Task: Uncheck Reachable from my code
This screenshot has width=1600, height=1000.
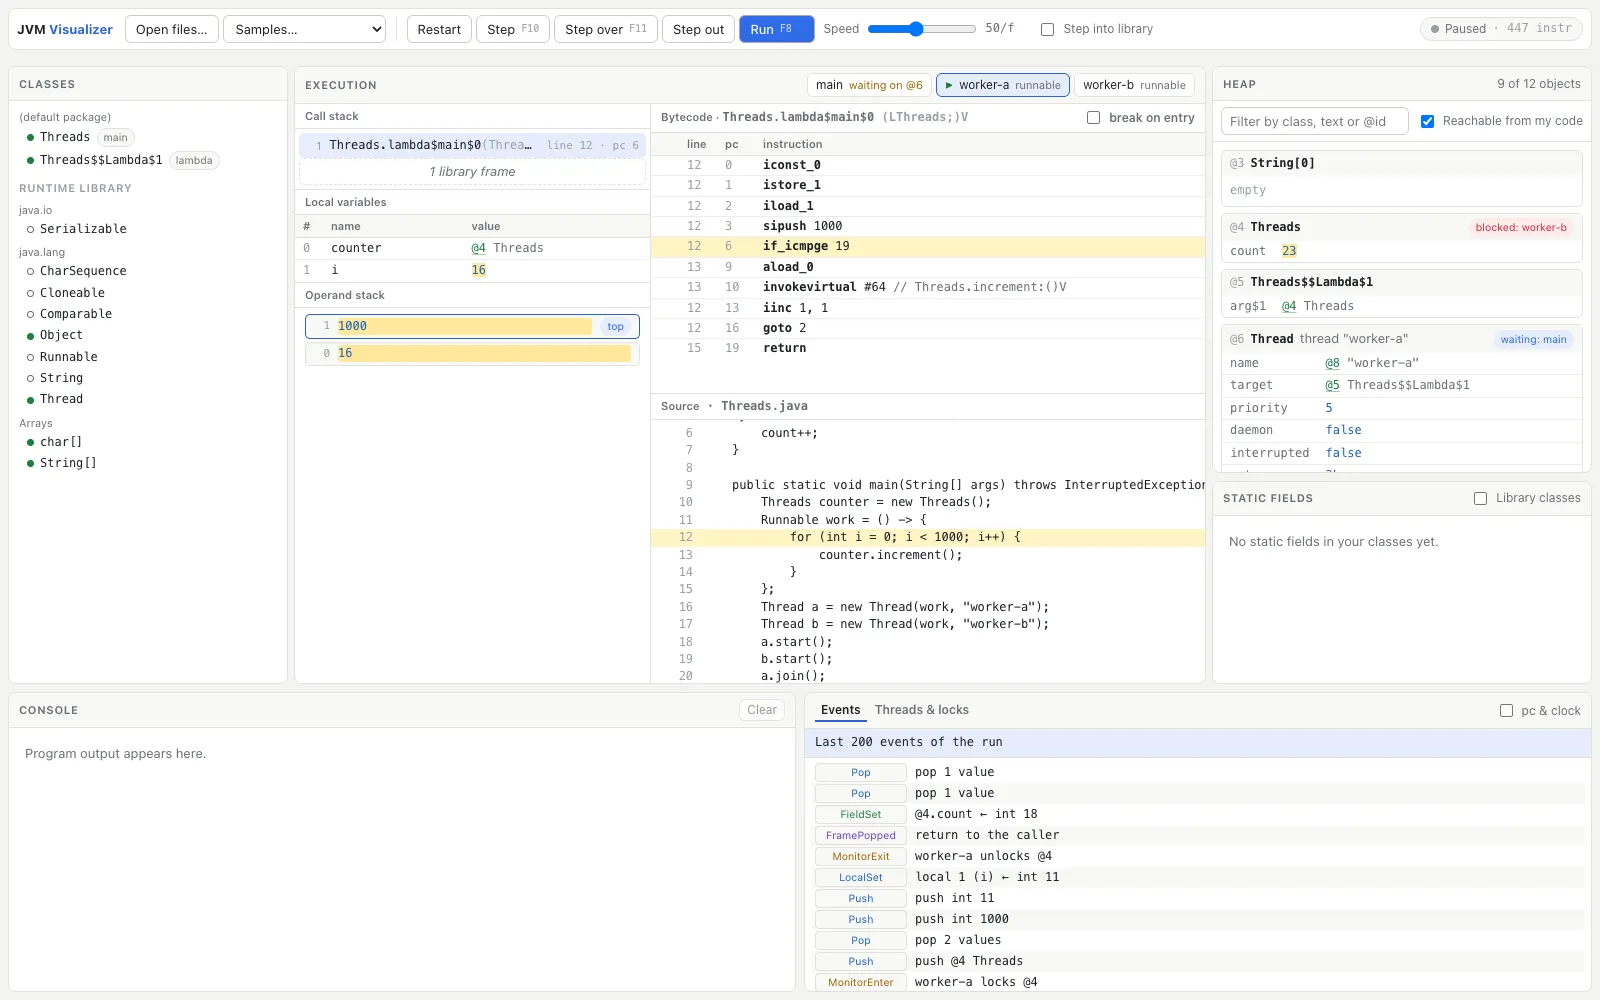Action: click(x=1427, y=121)
